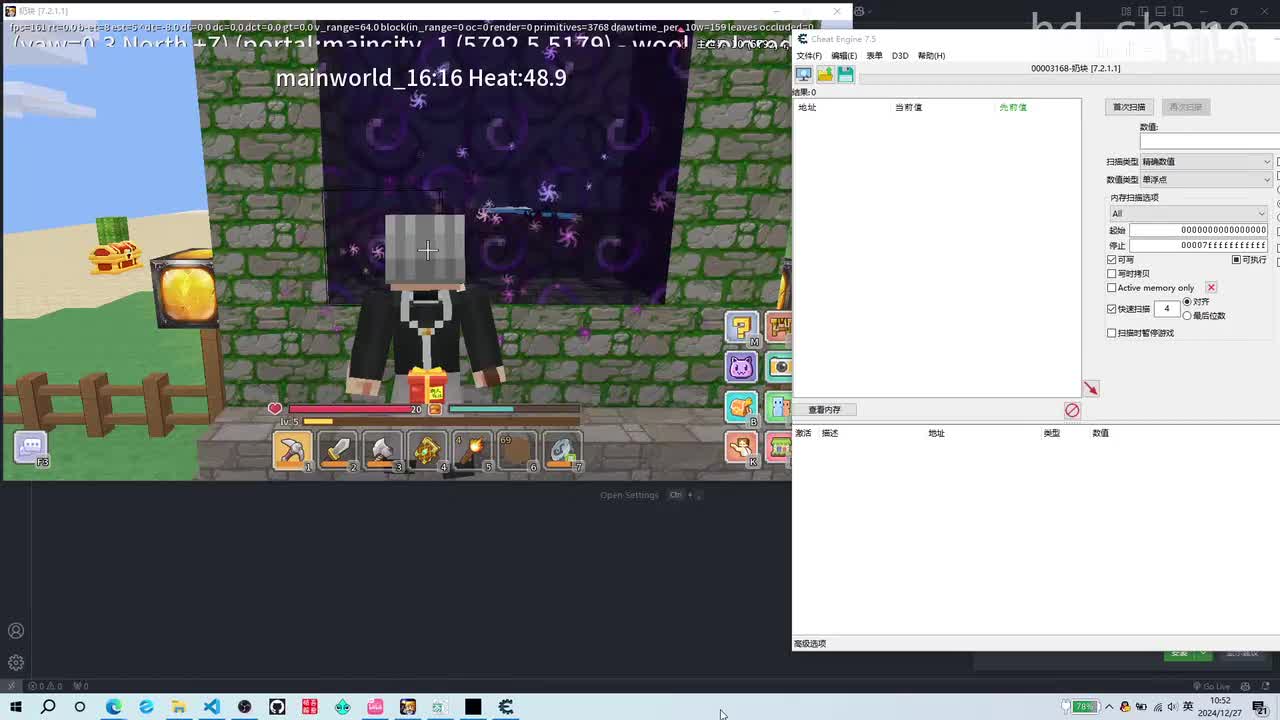Click the red no-entry clear list icon
The width and height of the screenshot is (1280, 720).
click(x=1072, y=410)
